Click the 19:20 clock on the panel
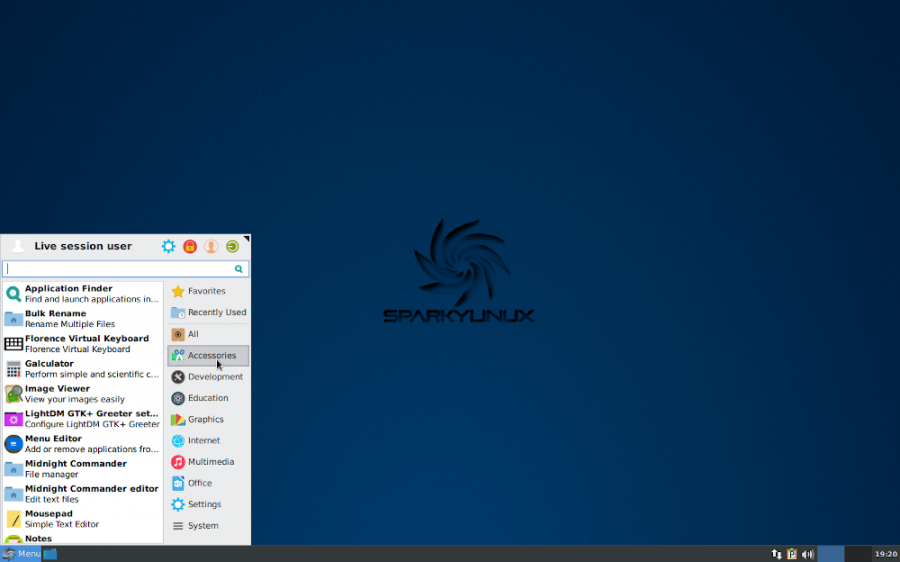900x562 pixels. pos(886,554)
